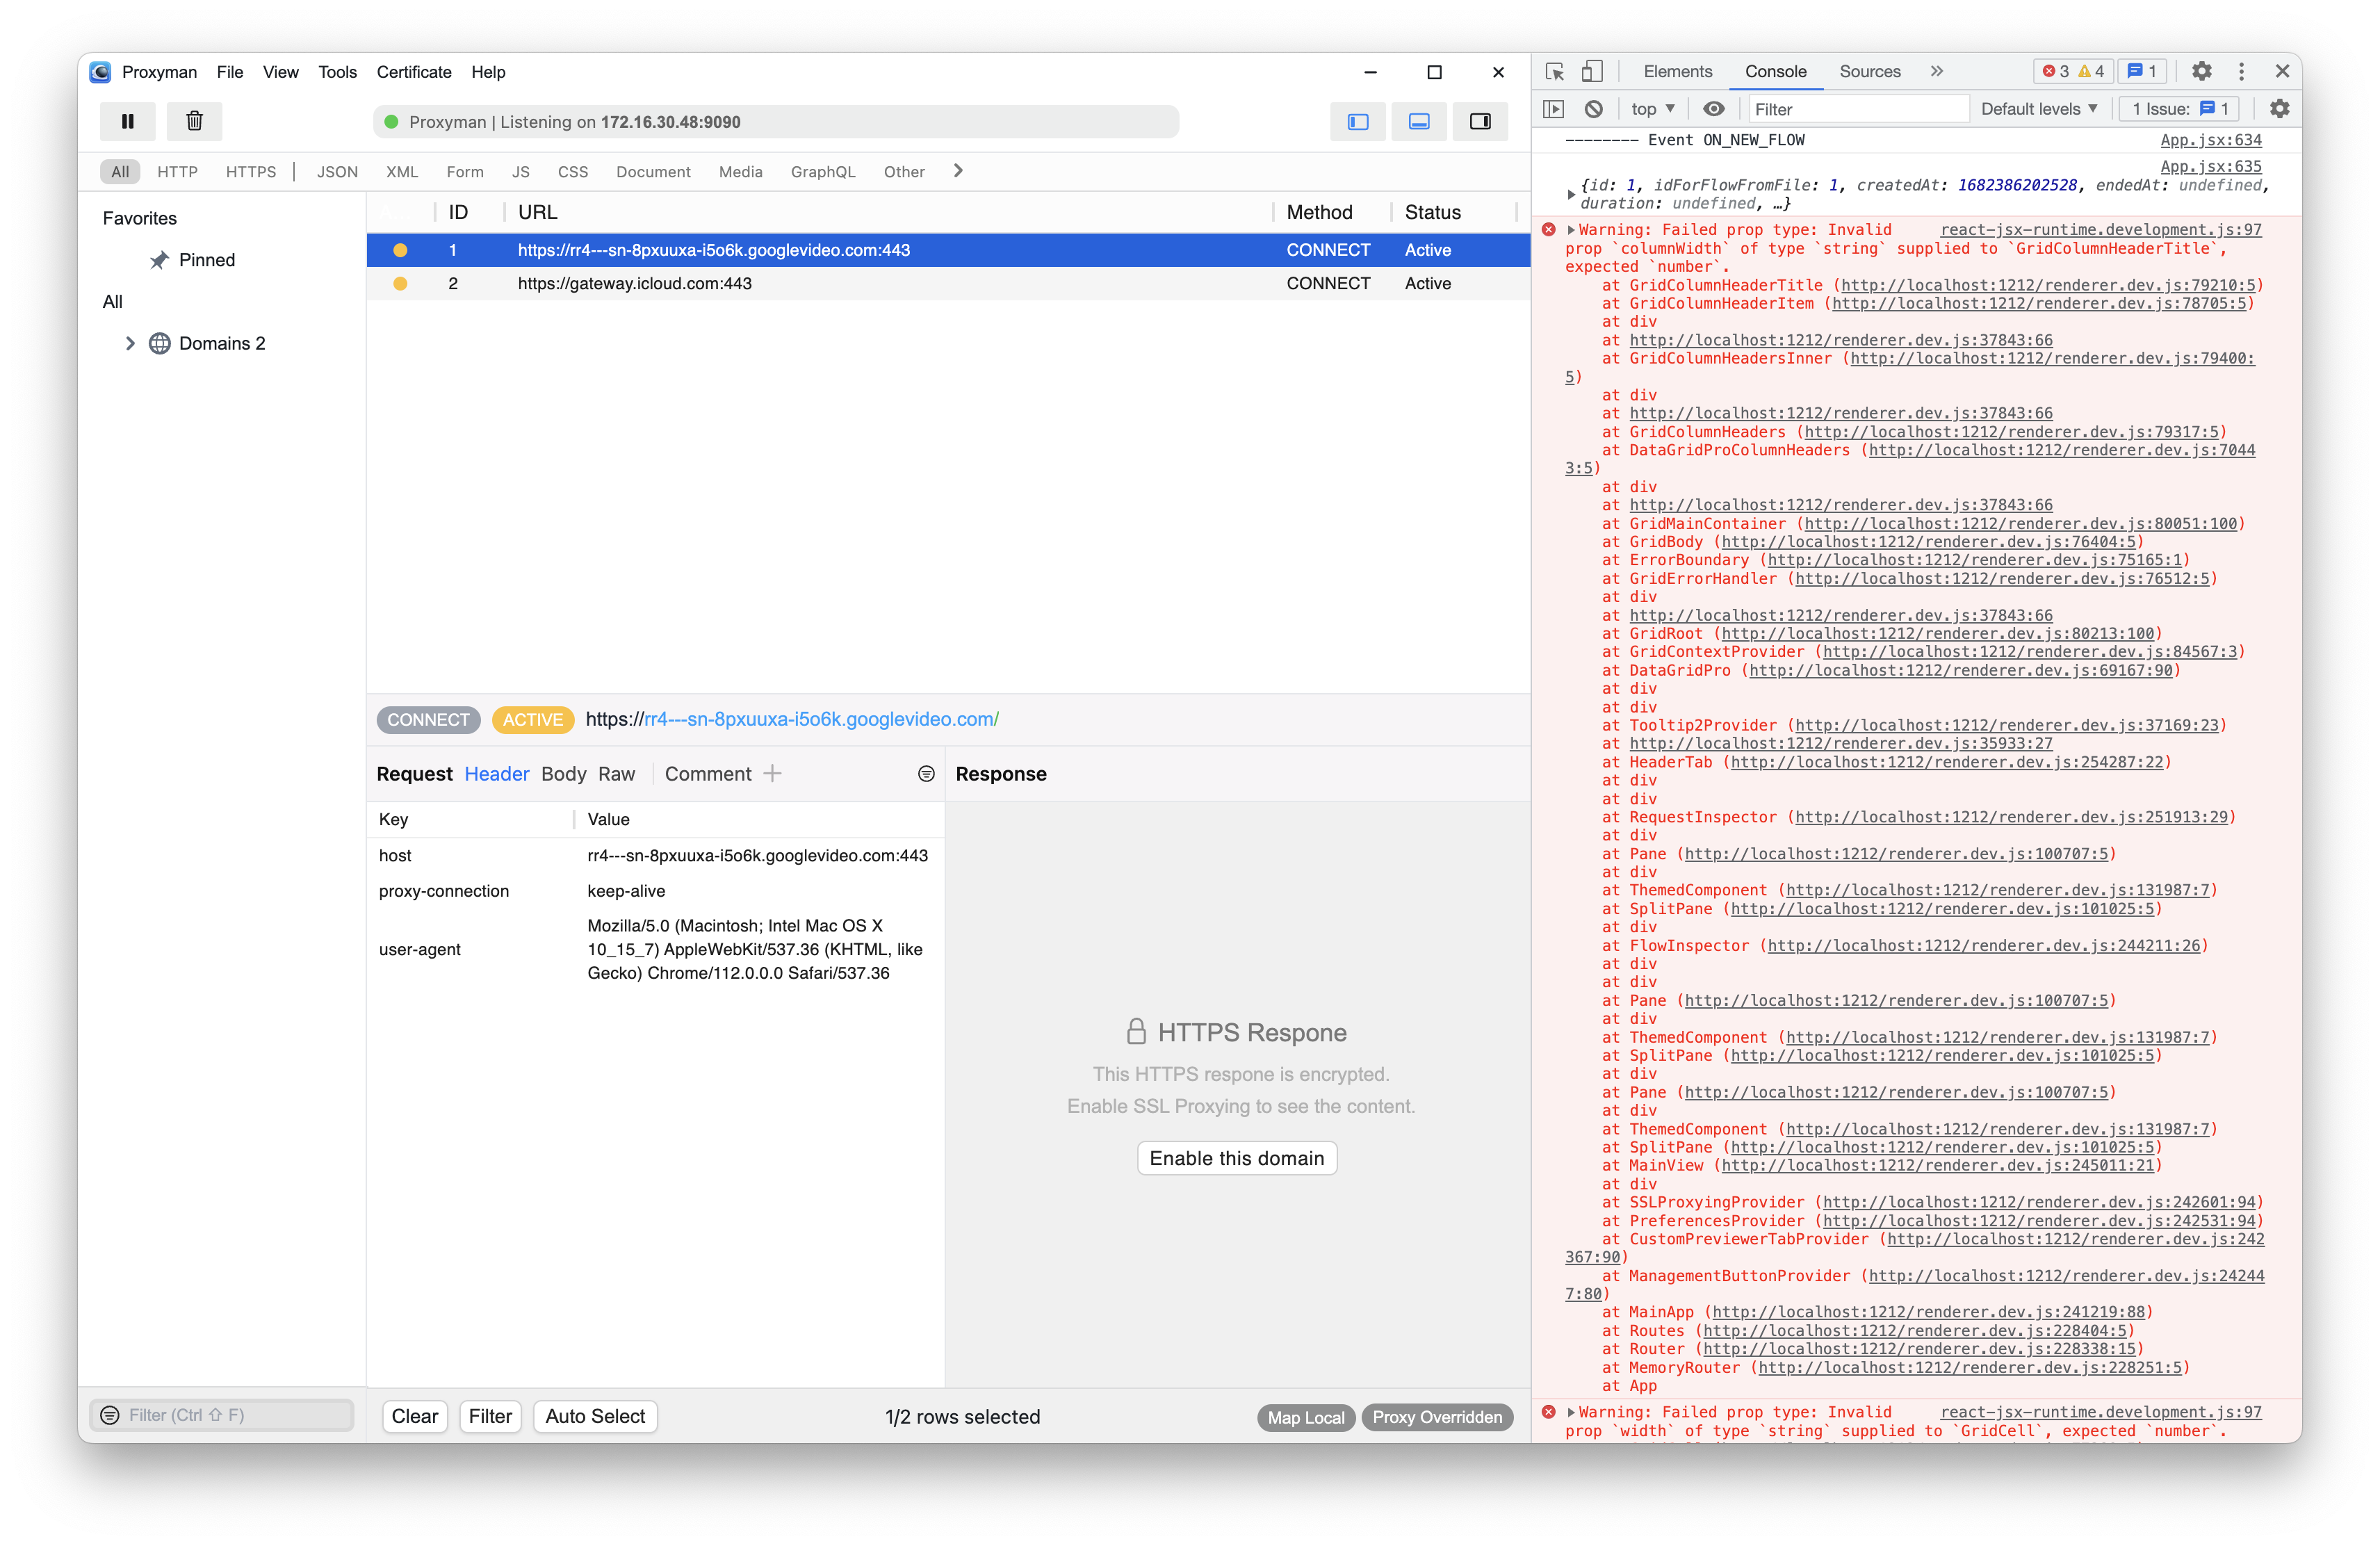The width and height of the screenshot is (2380, 1546).
Task: Select the gateway.icloud.com request row
Action: tap(634, 284)
